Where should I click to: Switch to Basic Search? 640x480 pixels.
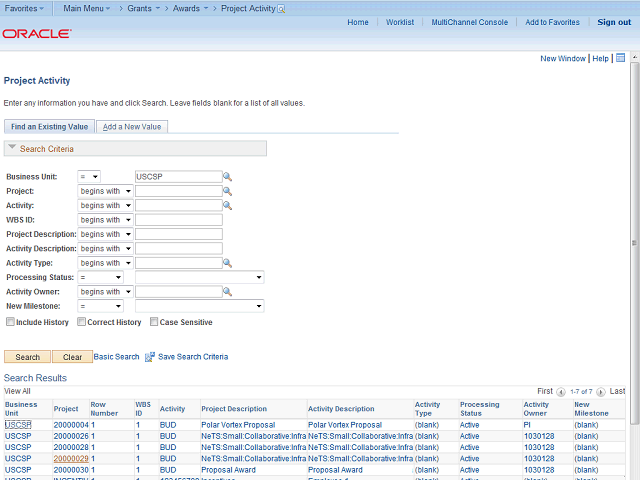(116, 357)
